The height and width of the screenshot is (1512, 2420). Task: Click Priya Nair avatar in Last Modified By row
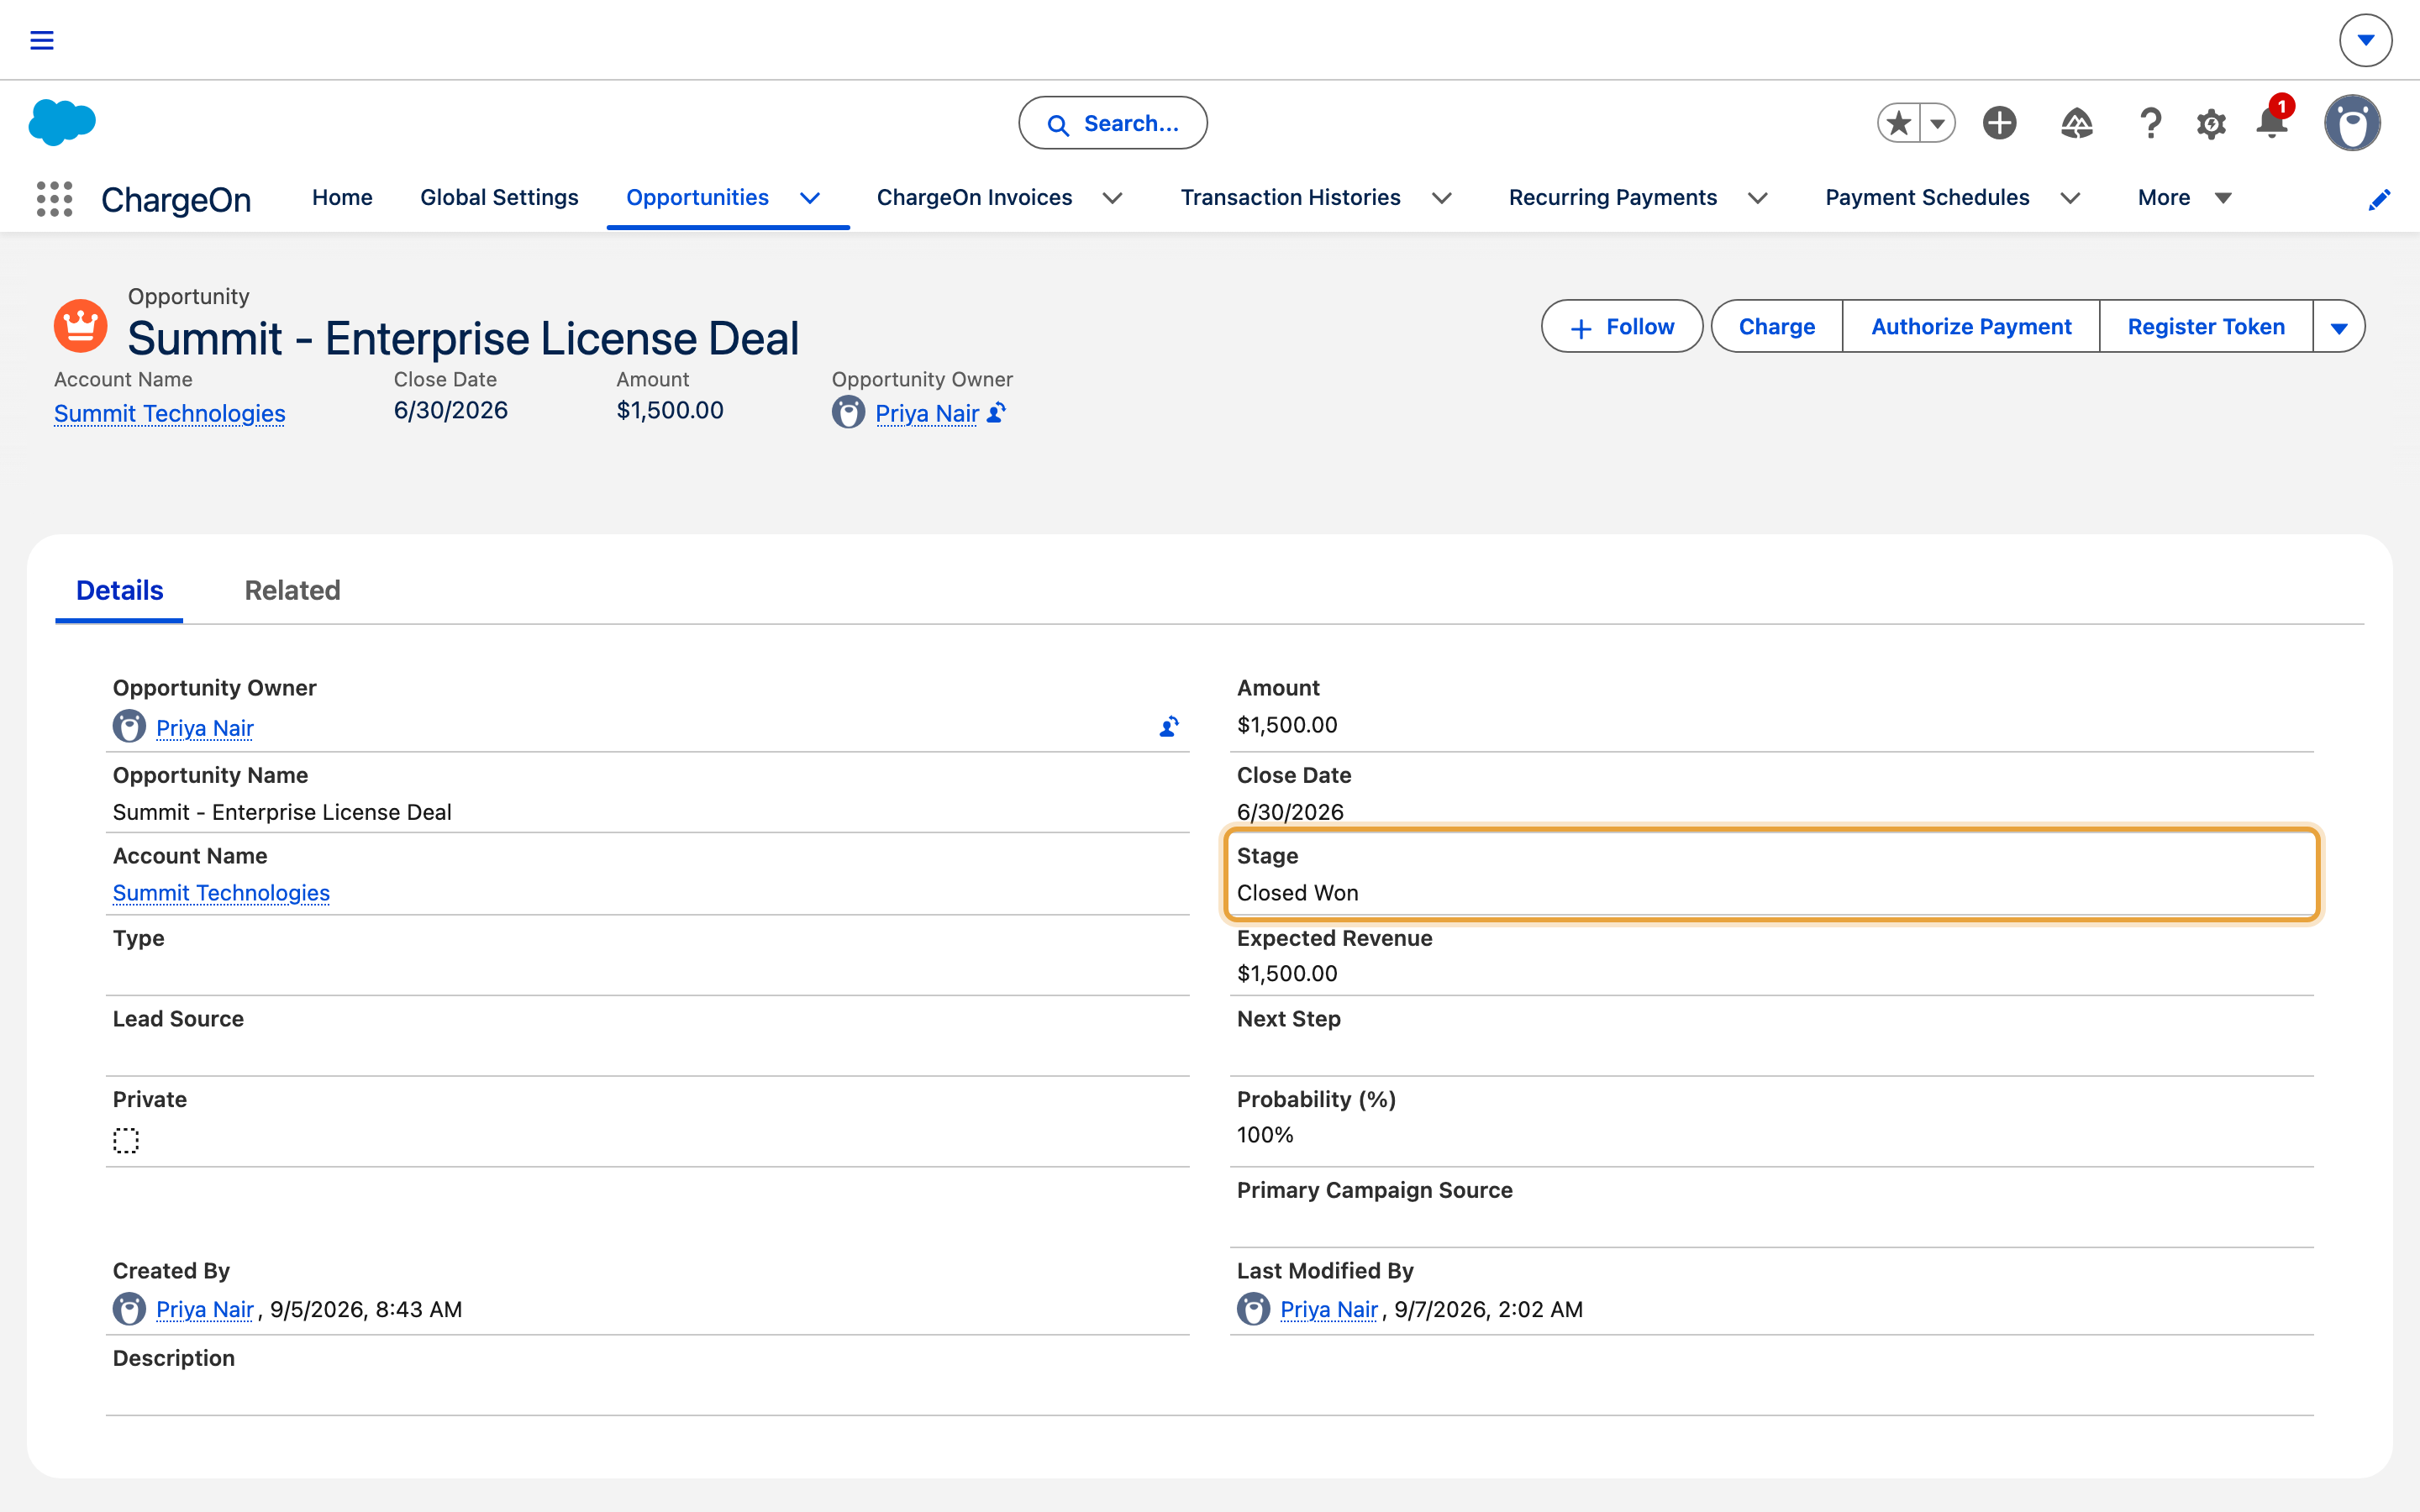coord(1253,1308)
